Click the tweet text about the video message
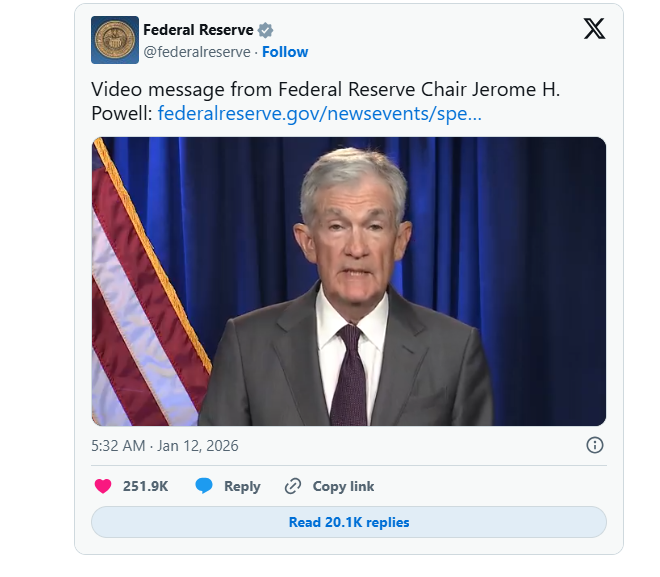The image size is (660, 577). (x=326, y=89)
